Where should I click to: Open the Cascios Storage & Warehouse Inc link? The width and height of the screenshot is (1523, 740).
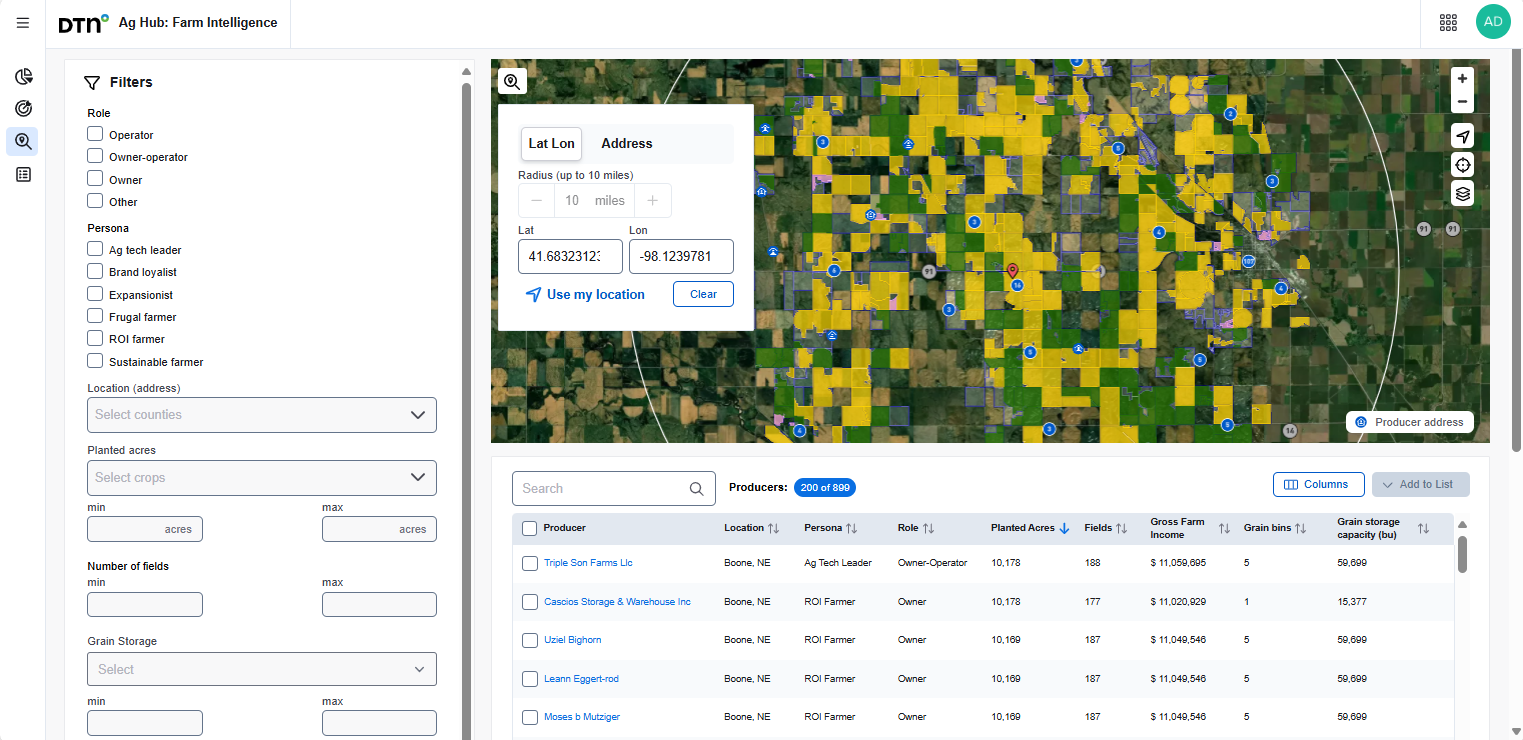(x=617, y=602)
